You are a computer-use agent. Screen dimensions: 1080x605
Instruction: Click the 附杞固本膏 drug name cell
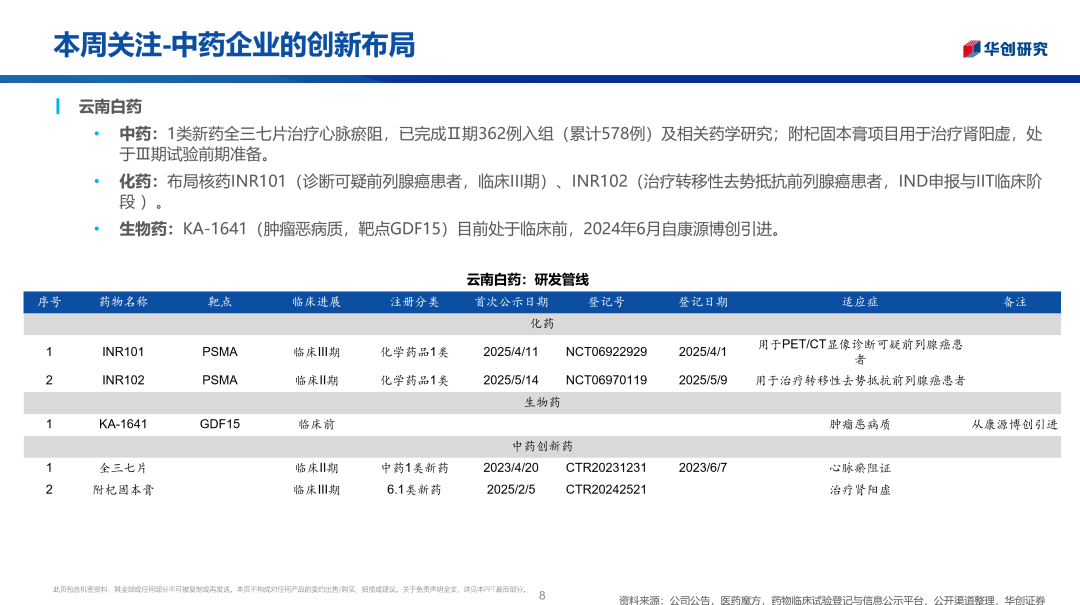[x=123, y=490]
